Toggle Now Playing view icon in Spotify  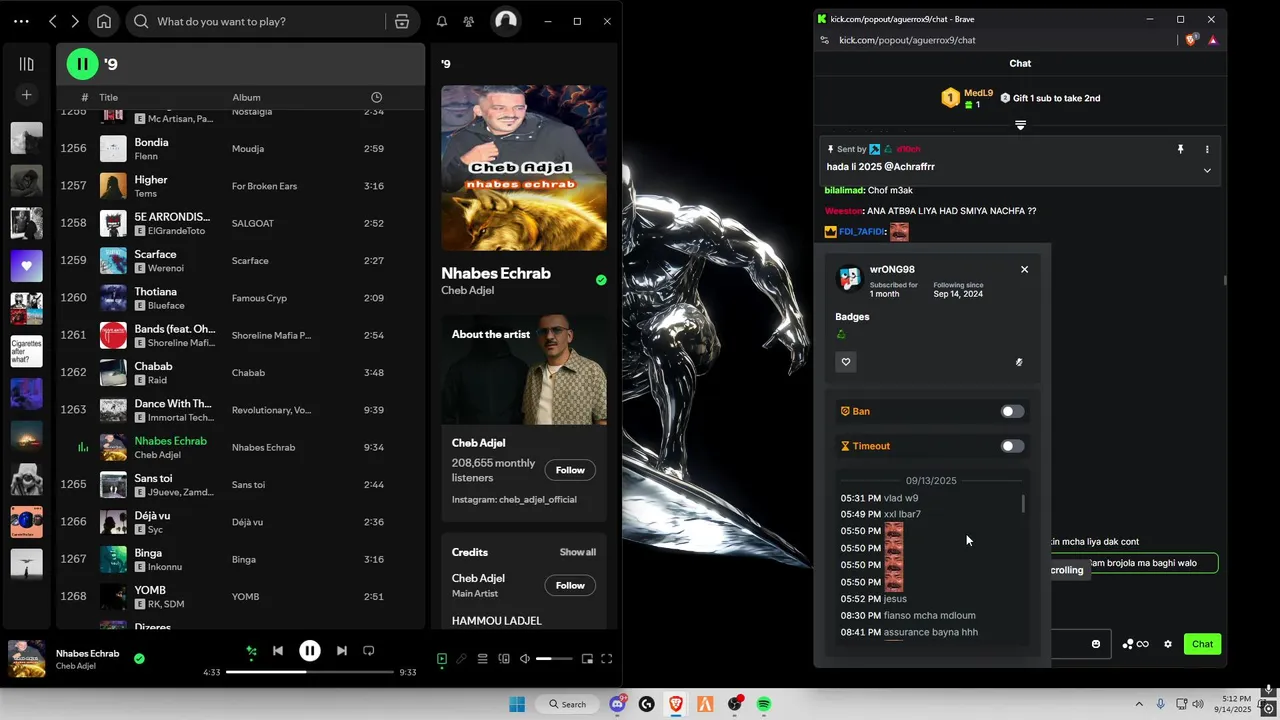click(x=442, y=659)
